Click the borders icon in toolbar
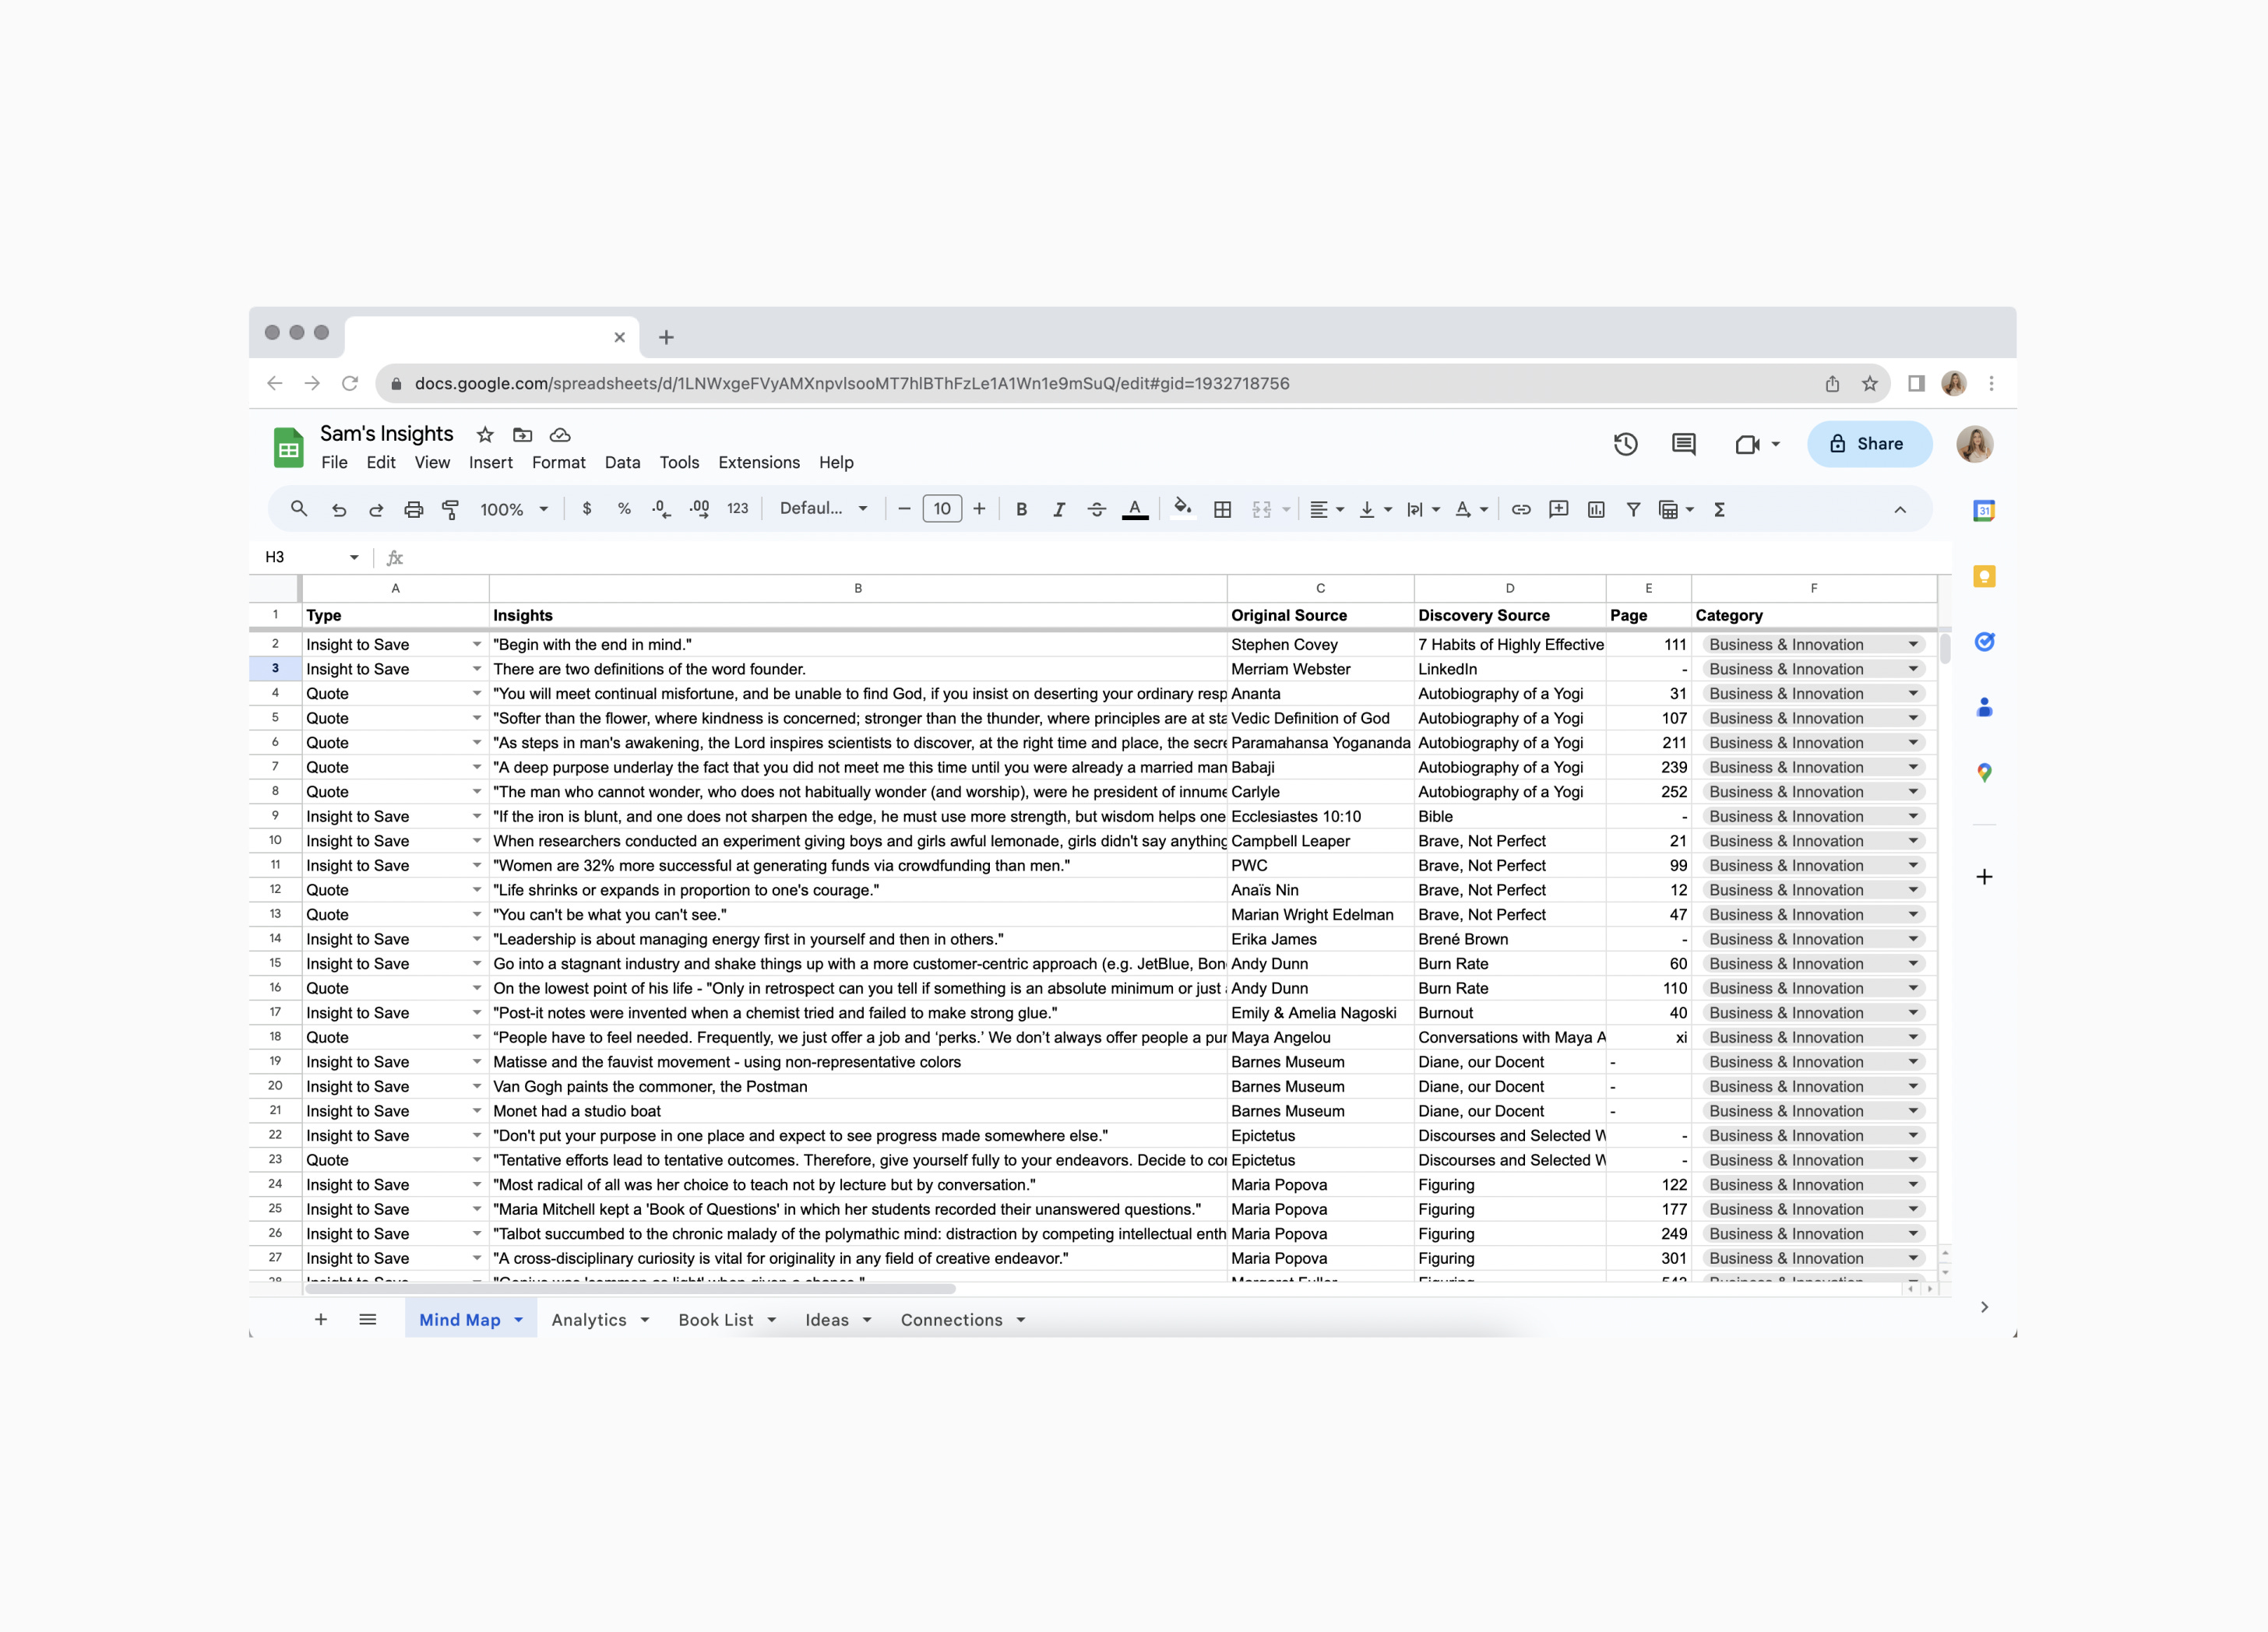Viewport: 2268px width, 1632px height. pos(1222,509)
